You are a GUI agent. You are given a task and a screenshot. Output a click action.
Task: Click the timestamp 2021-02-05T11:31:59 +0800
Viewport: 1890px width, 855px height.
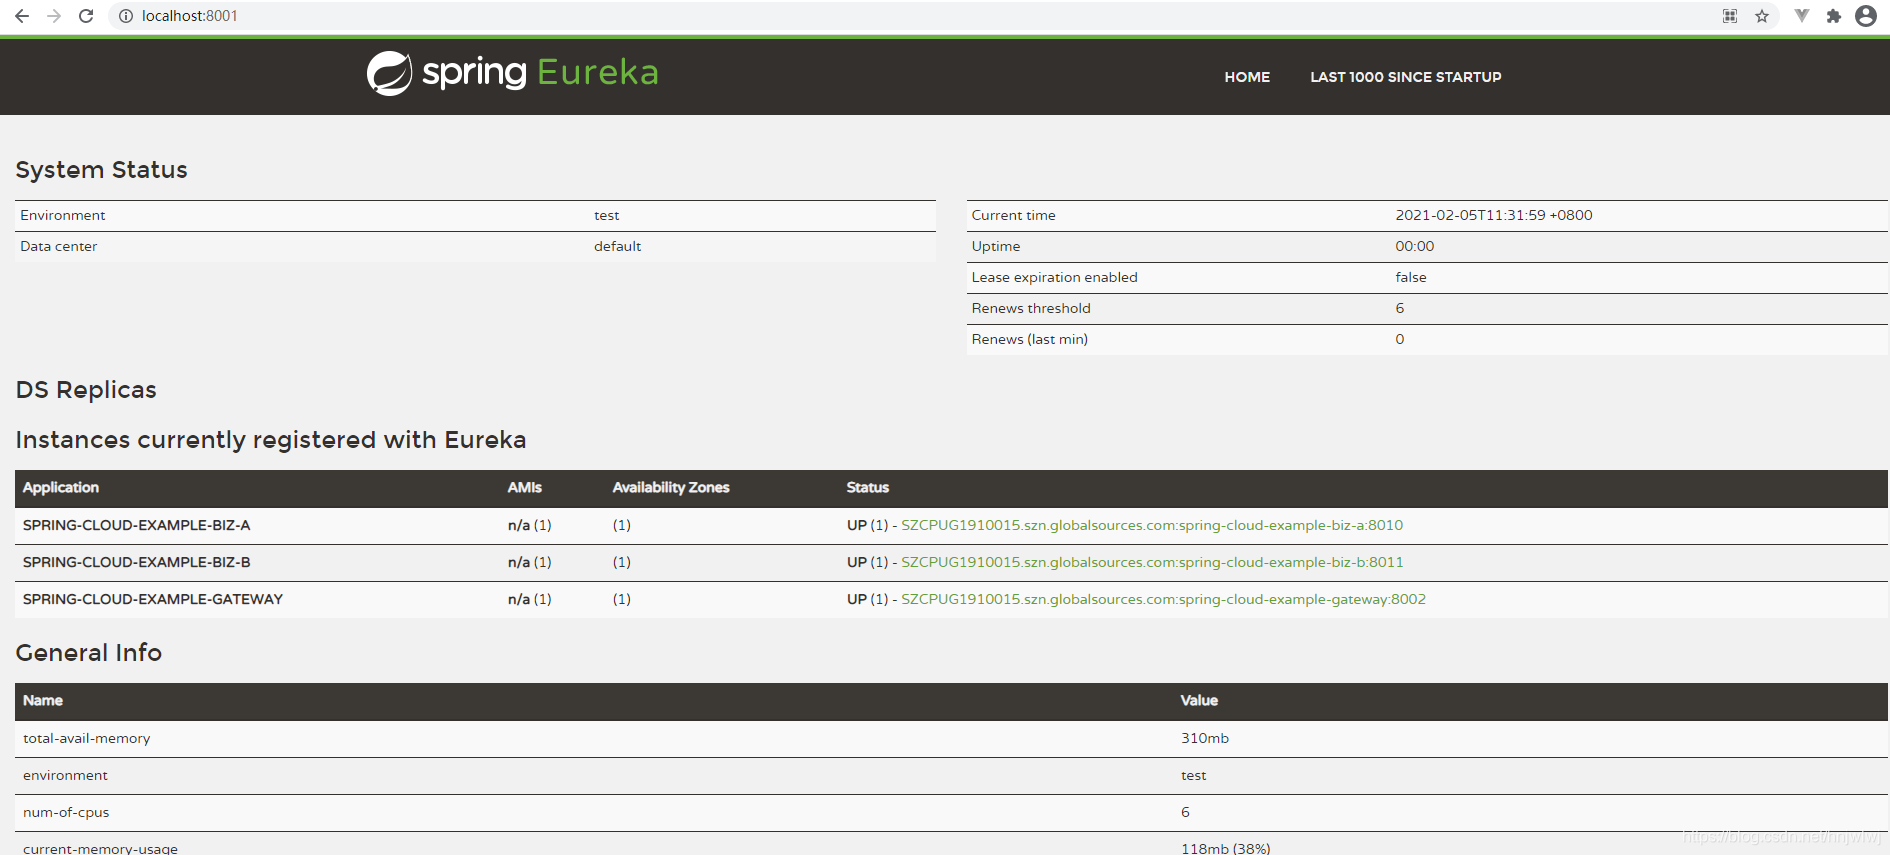click(x=1494, y=215)
